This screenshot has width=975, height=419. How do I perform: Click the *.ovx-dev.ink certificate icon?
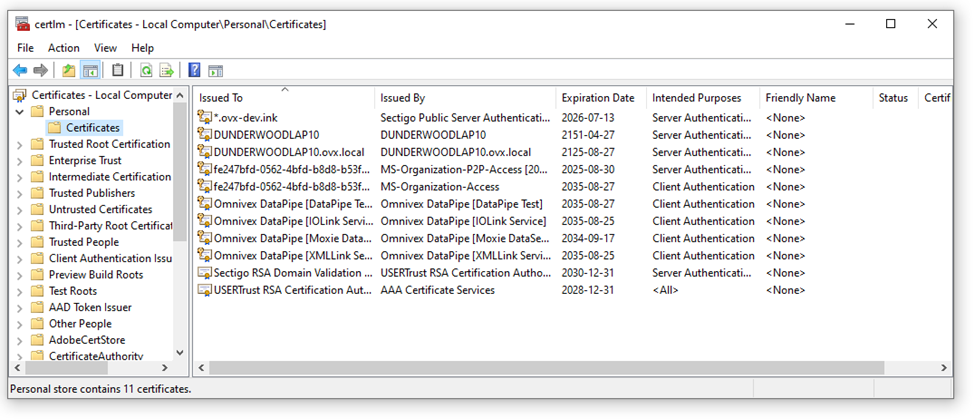tap(205, 118)
